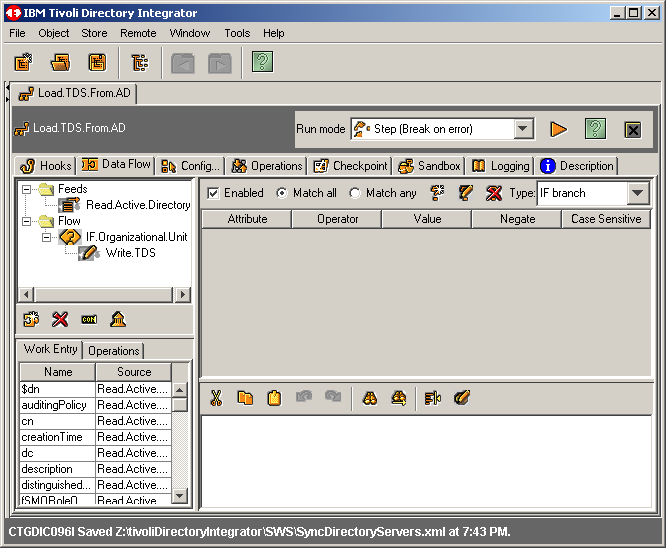Select the Match any radio button

pos(354,193)
